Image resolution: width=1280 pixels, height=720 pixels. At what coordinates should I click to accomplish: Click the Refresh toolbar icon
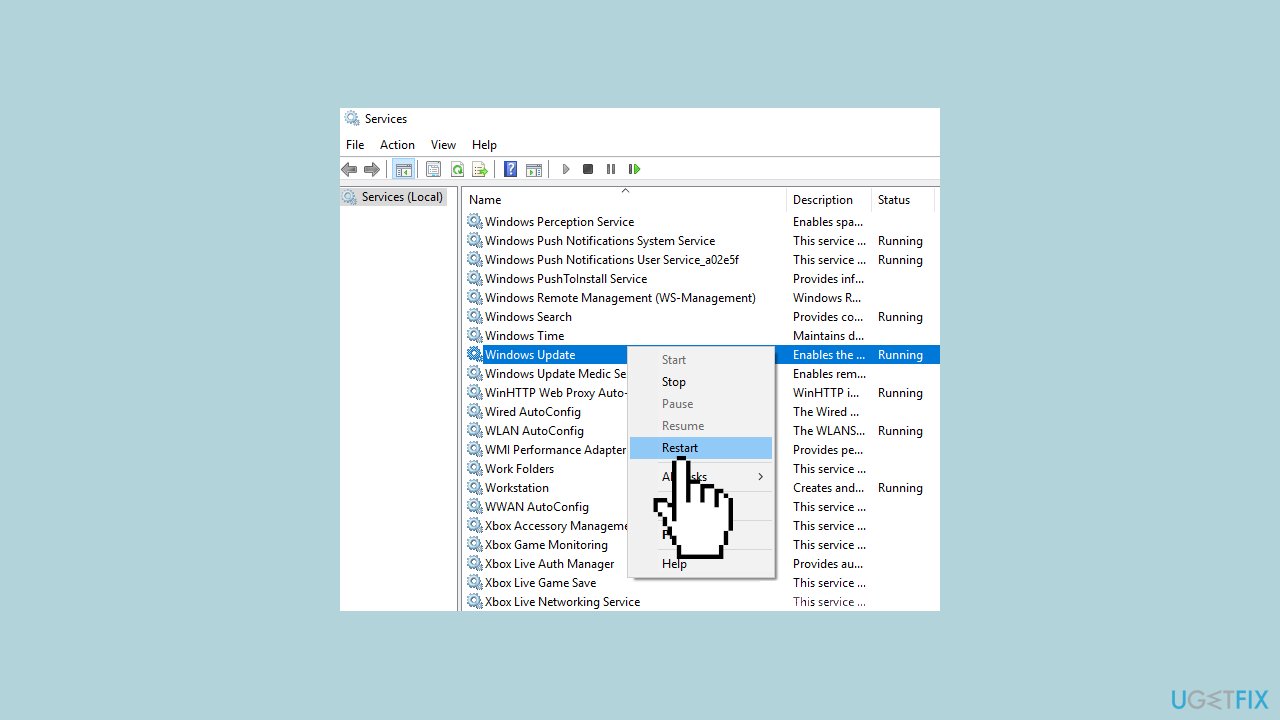click(x=457, y=170)
